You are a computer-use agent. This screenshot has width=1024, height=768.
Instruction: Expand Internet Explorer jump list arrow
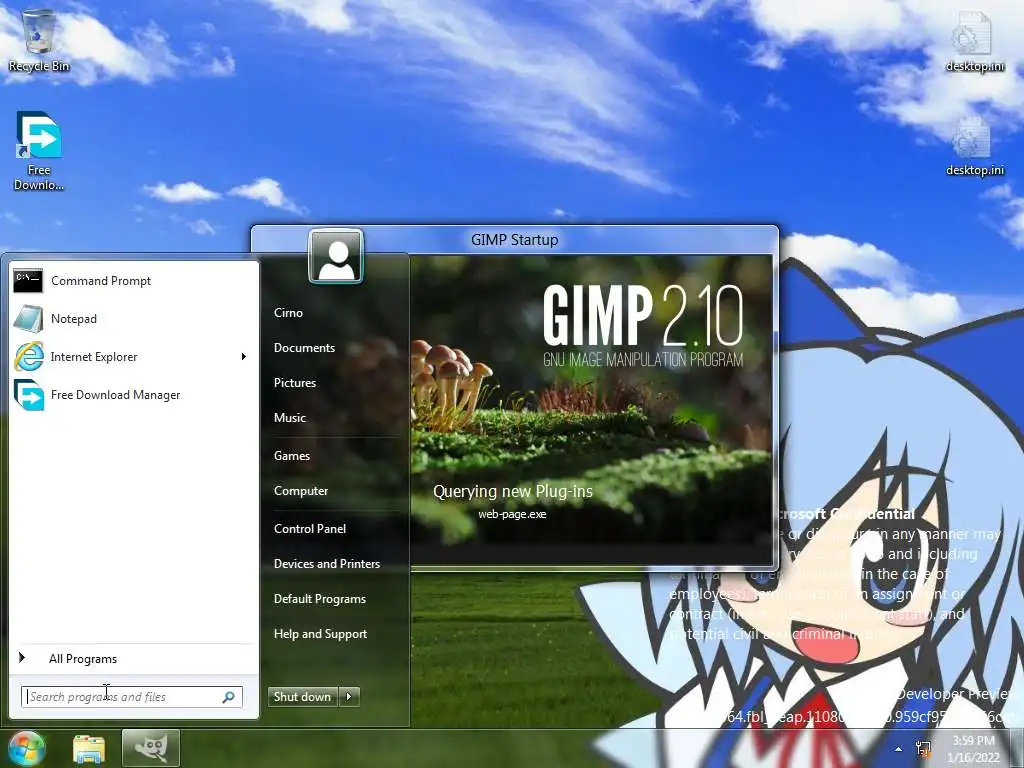[244, 357]
